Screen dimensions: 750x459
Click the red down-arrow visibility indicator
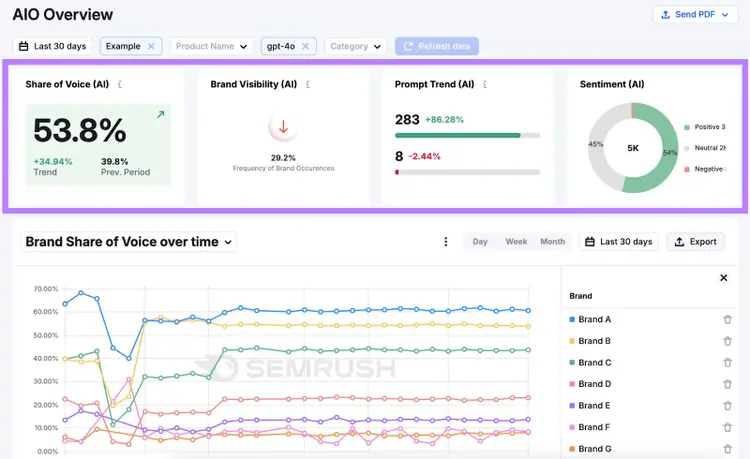(283, 127)
